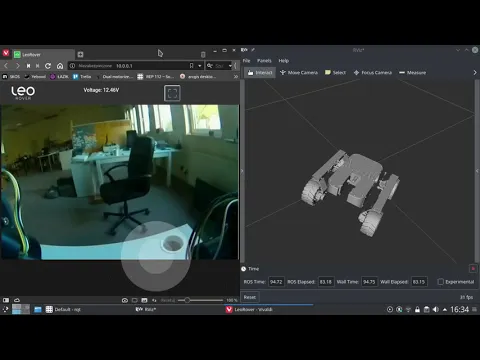The image size is (480, 360).
Task: Expand RViz toolbar overflow arrow
Action: 475,72
